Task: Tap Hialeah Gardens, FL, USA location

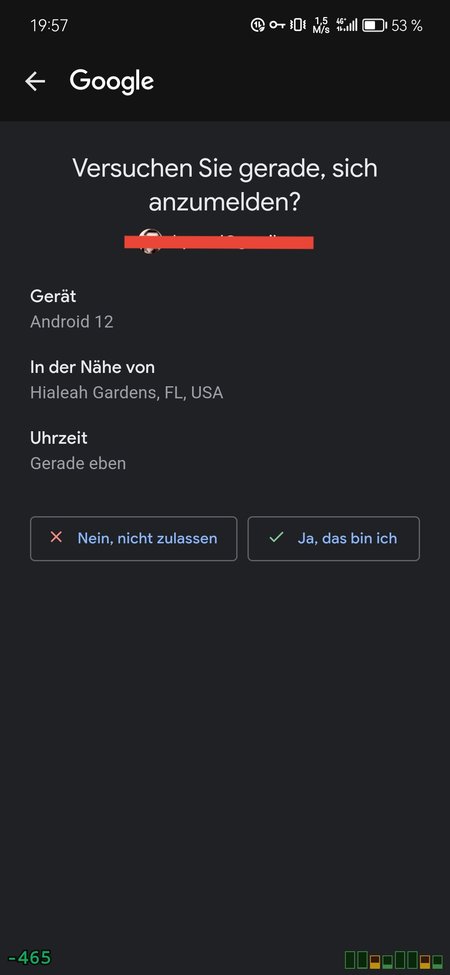Action: point(127,393)
